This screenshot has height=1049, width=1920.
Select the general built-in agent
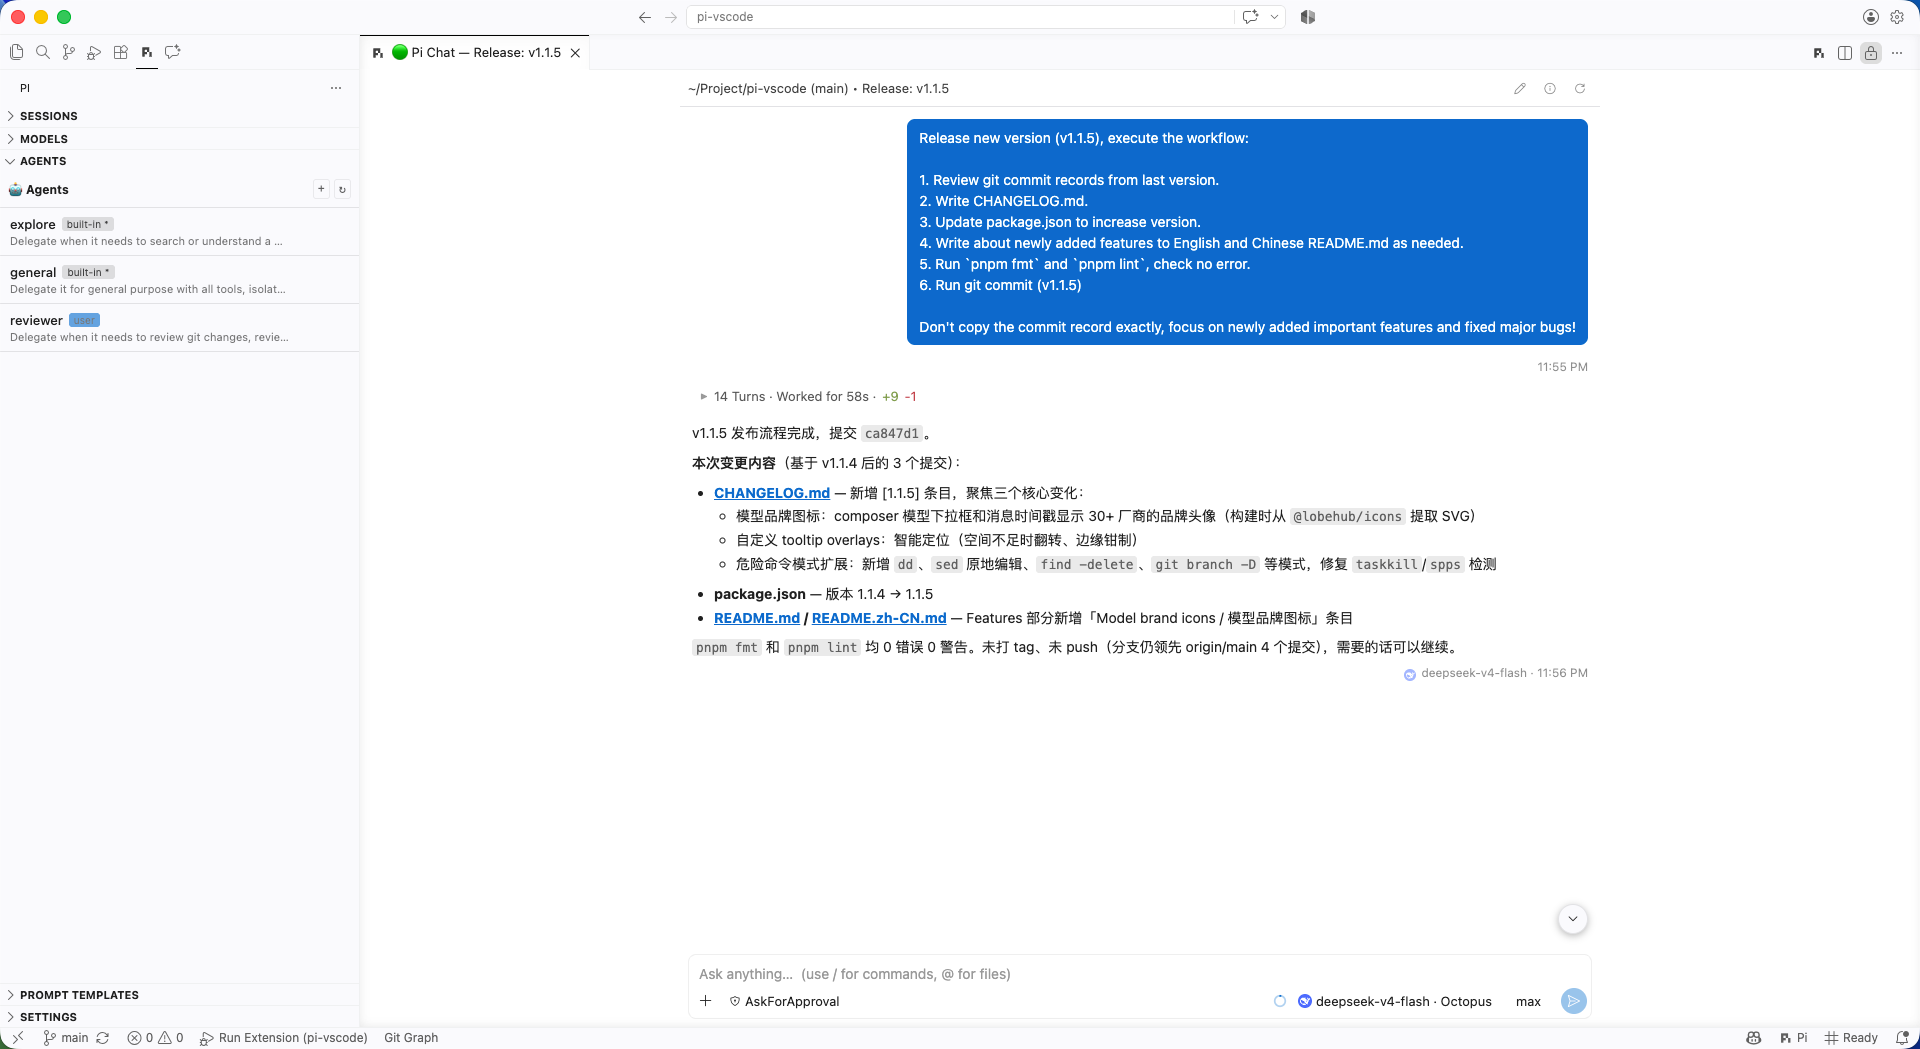180,280
